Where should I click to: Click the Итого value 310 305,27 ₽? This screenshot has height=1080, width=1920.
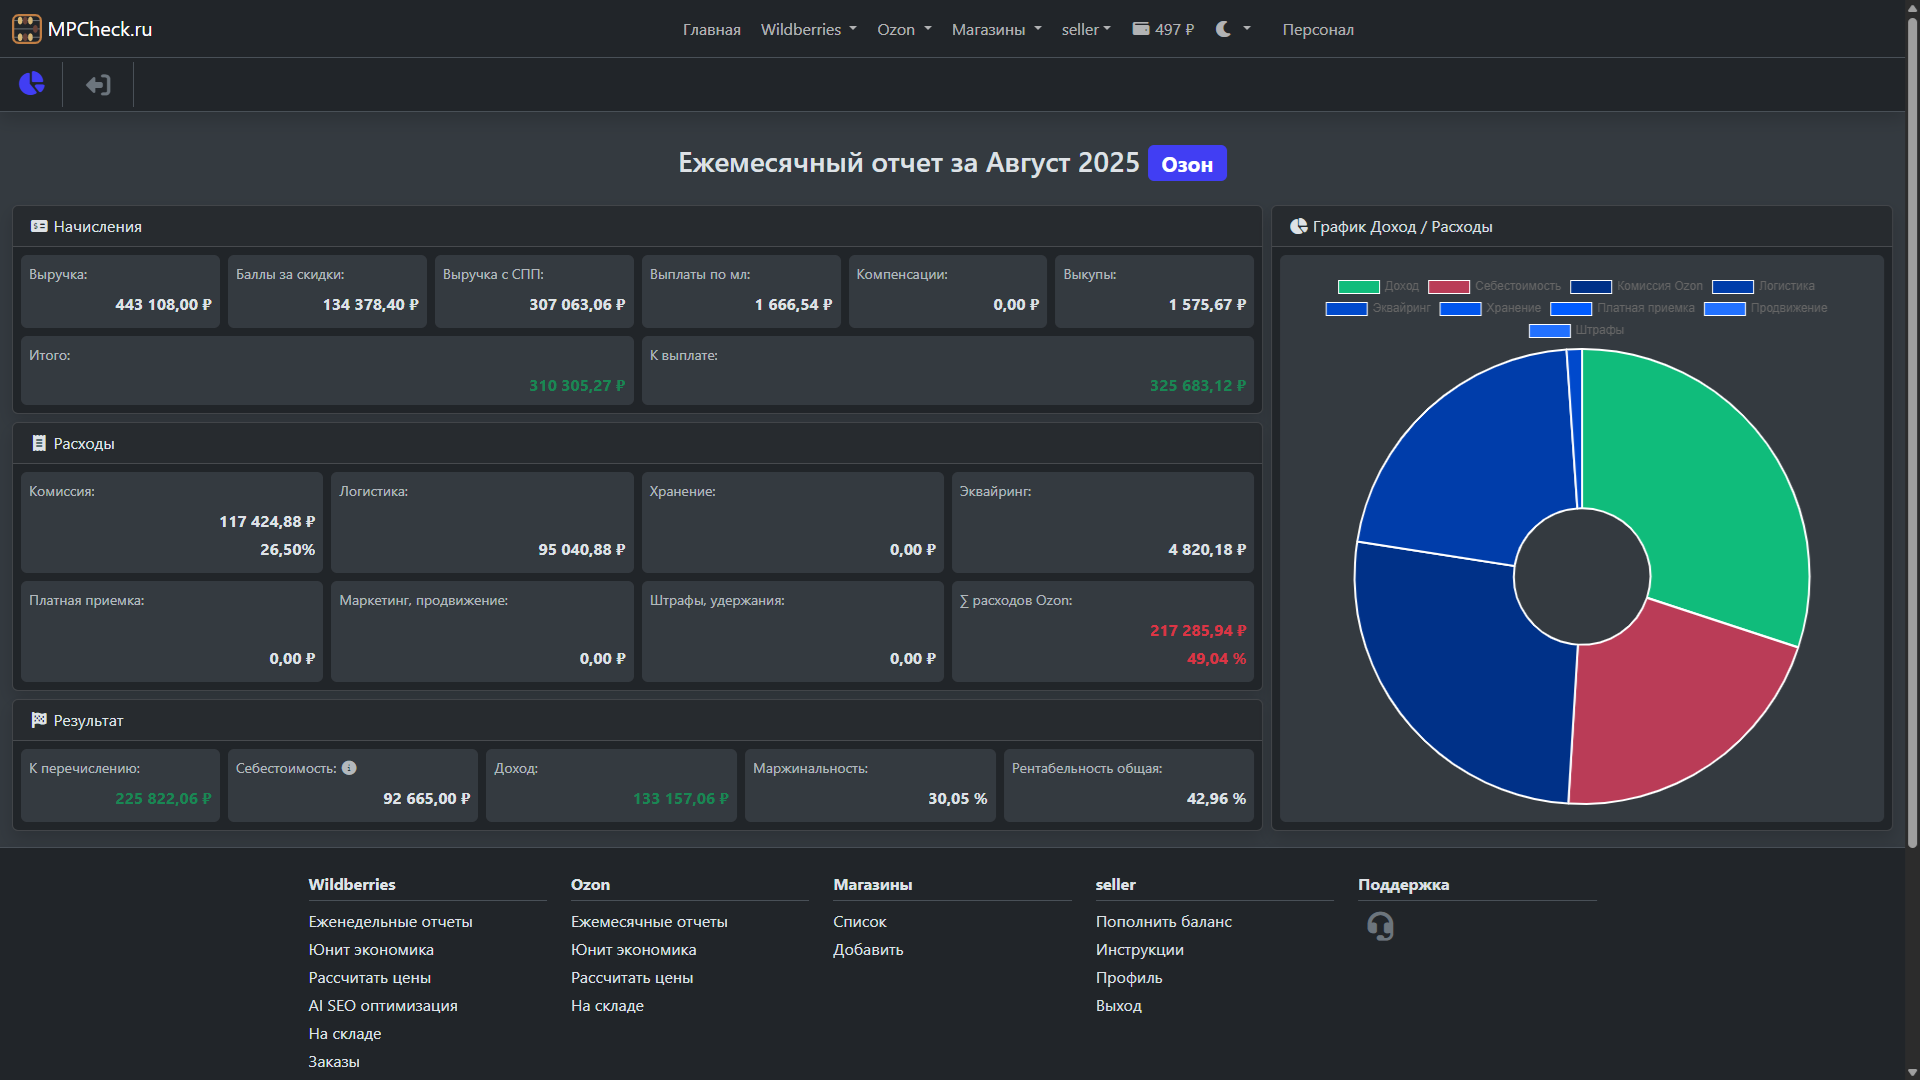click(x=577, y=385)
